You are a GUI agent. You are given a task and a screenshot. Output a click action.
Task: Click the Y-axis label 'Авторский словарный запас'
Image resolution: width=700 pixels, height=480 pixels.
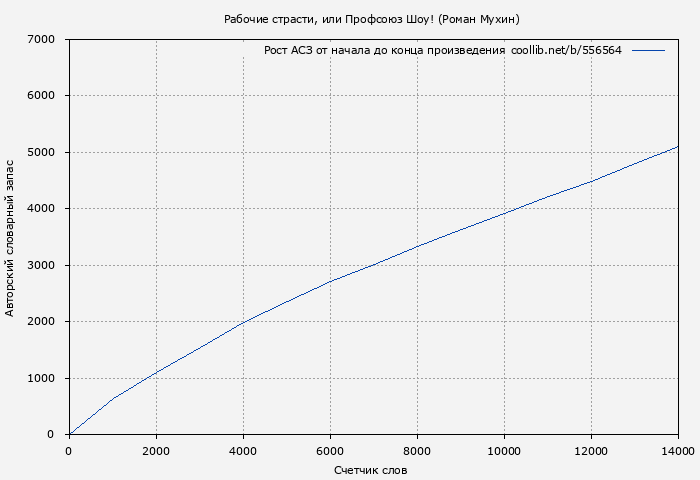10,237
